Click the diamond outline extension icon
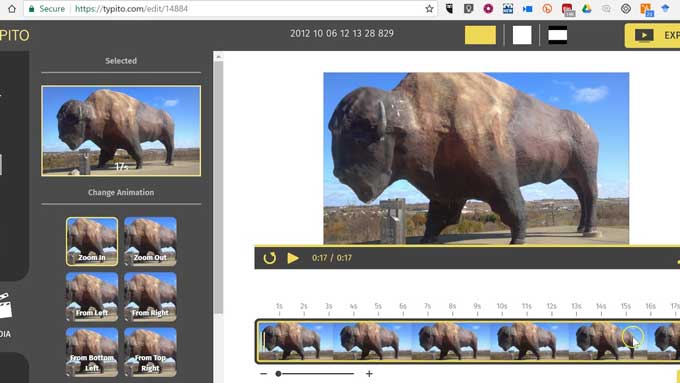680x383 pixels. (626, 9)
